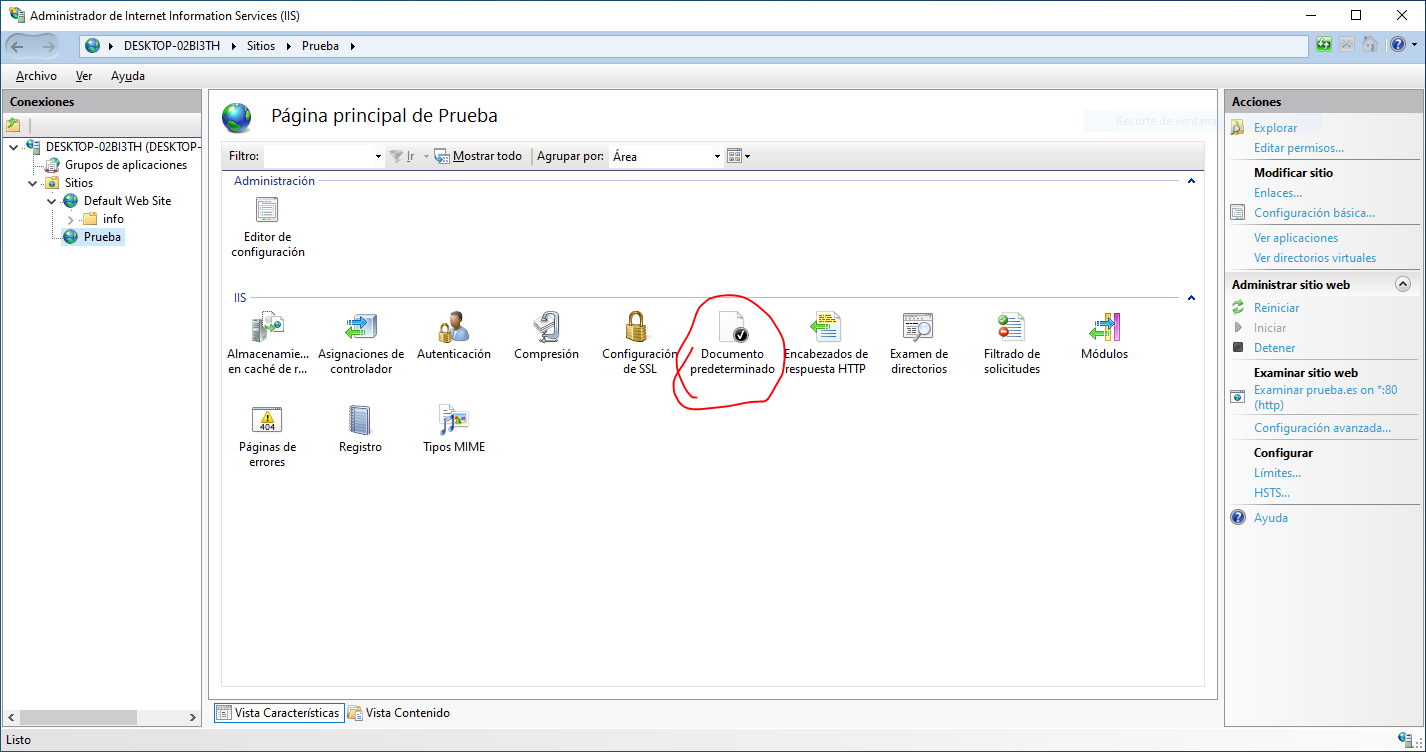Open the Agrupar por Área dropdown
The height and width of the screenshot is (752, 1426).
(717, 157)
